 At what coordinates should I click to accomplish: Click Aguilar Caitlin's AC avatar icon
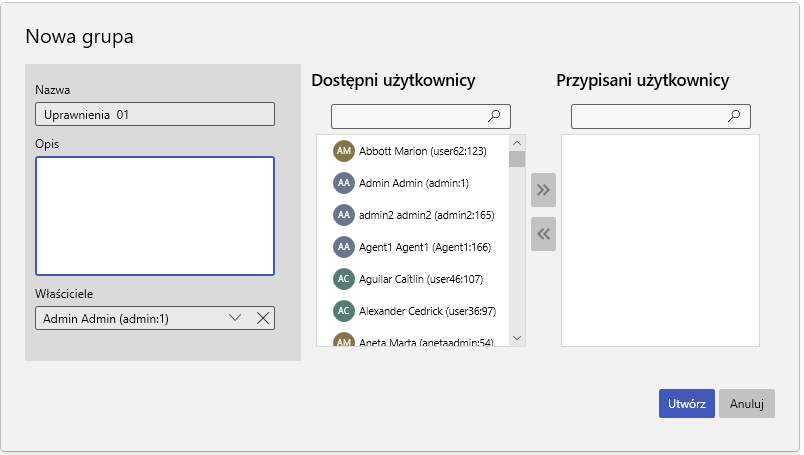click(344, 278)
